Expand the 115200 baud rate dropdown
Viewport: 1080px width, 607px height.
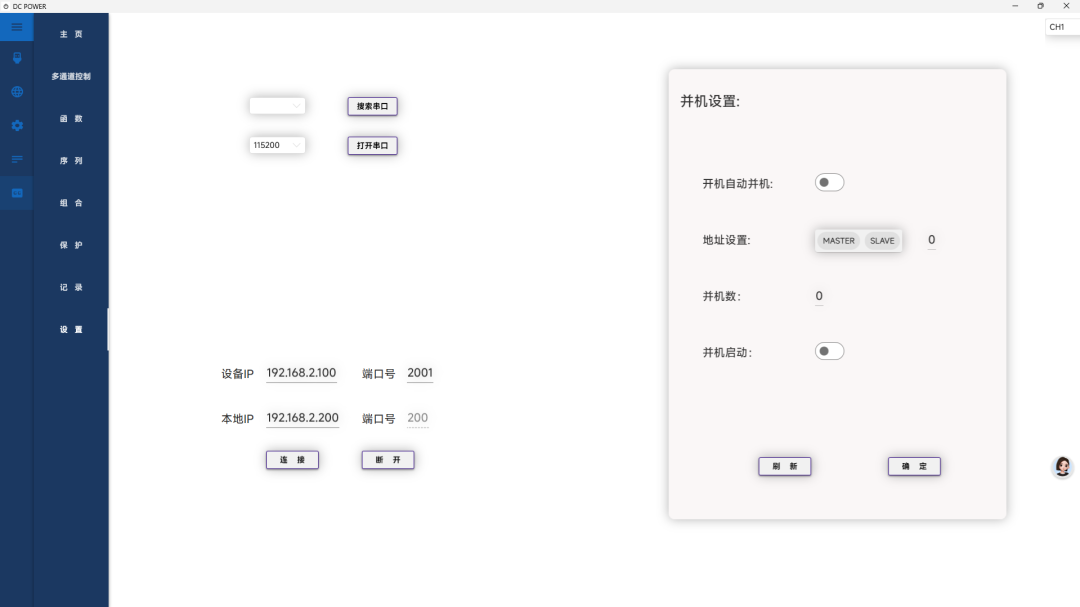[277, 145]
